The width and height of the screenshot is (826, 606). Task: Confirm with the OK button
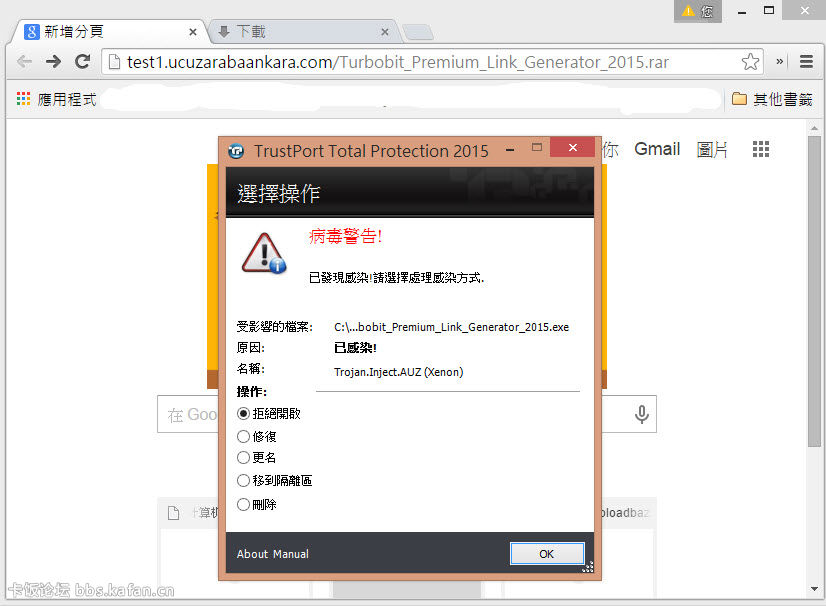pyautogui.click(x=547, y=554)
